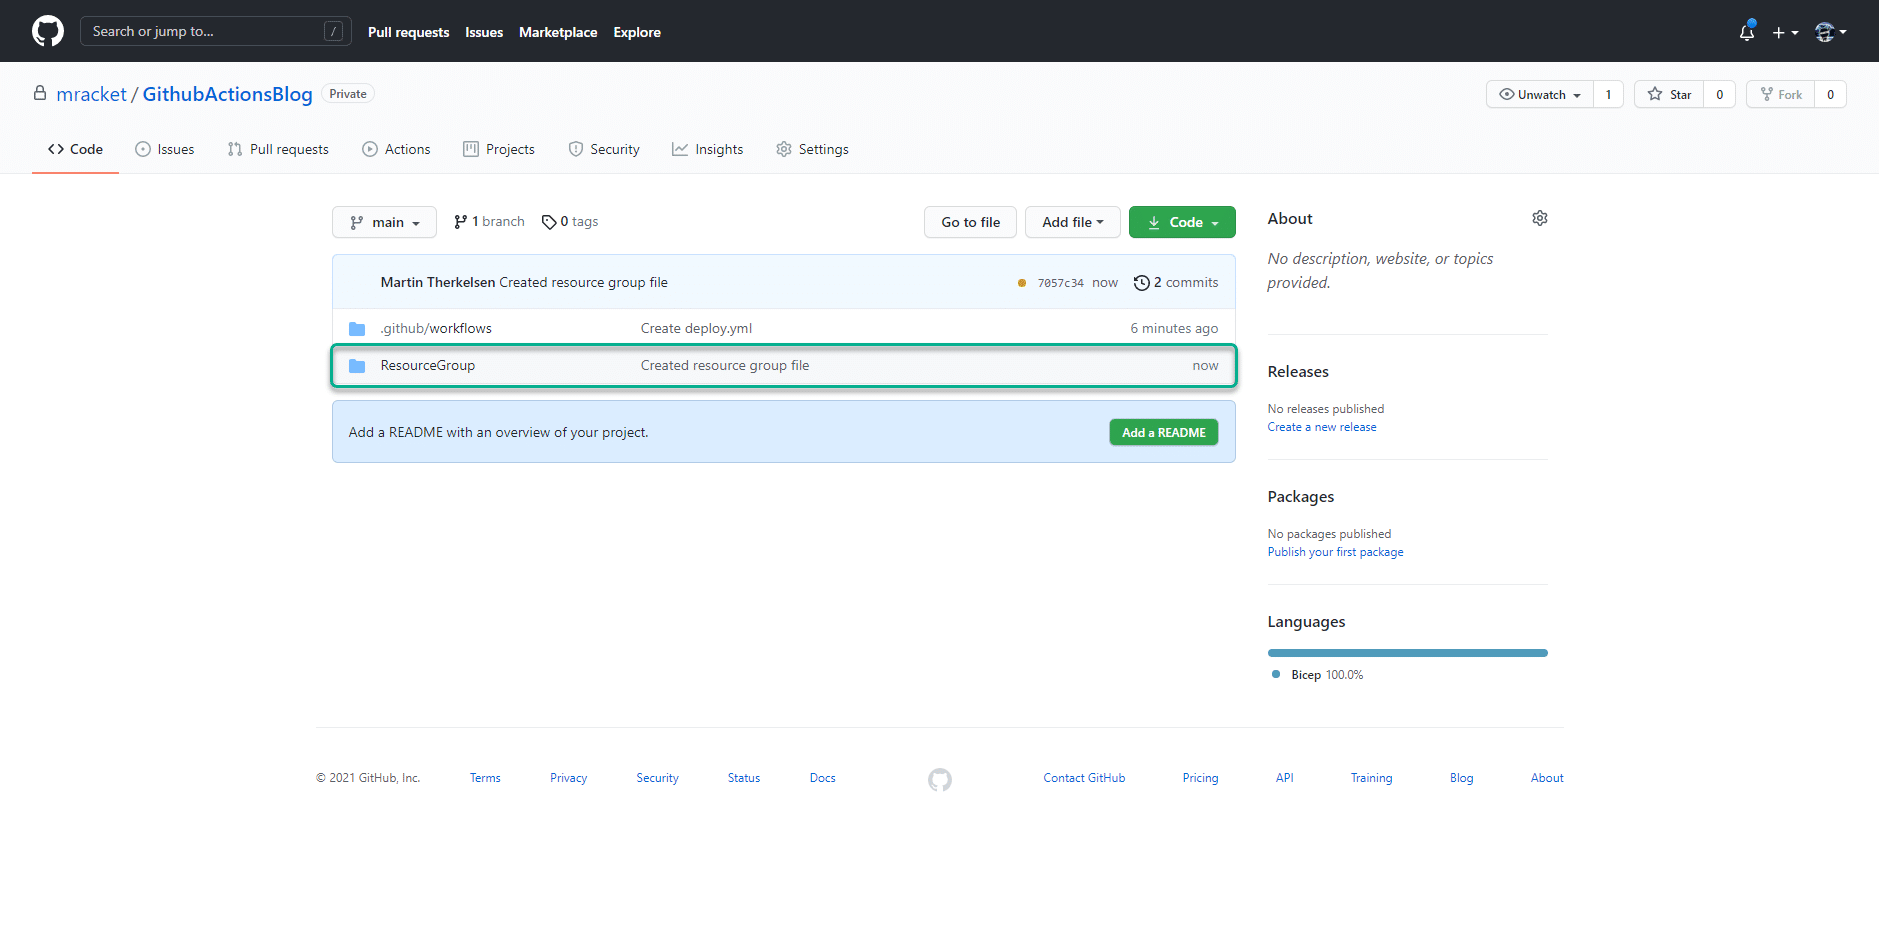The image size is (1879, 939).
Task: Open Contact GitHub footer link
Action: click(x=1084, y=778)
